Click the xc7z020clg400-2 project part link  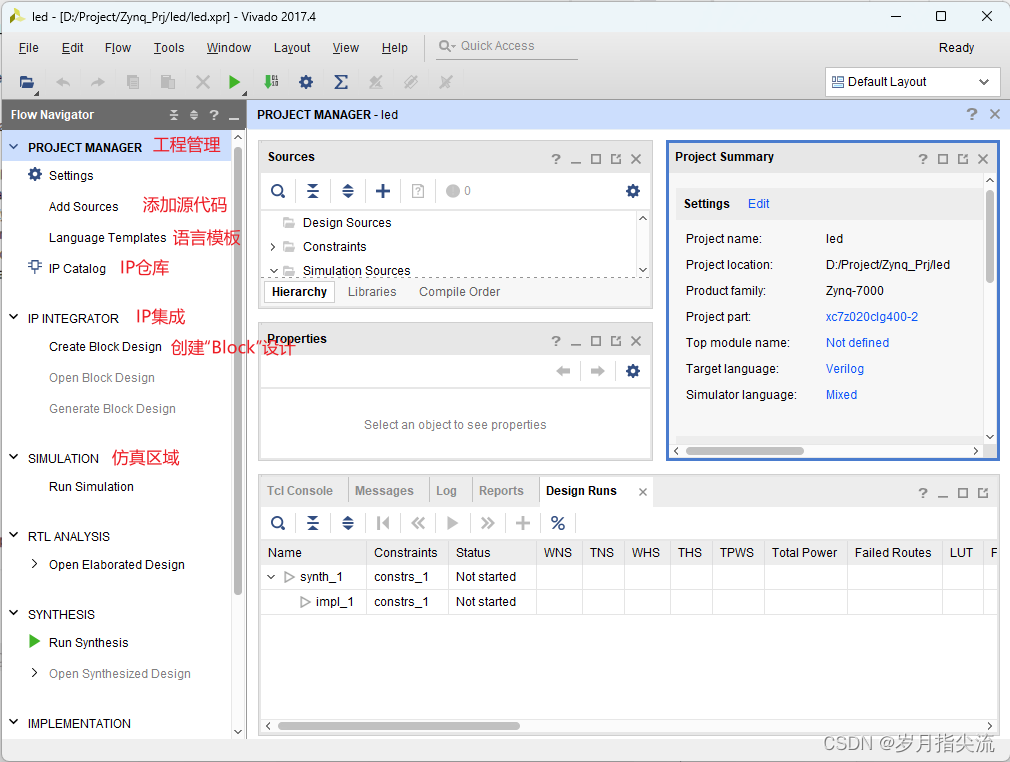pos(871,317)
